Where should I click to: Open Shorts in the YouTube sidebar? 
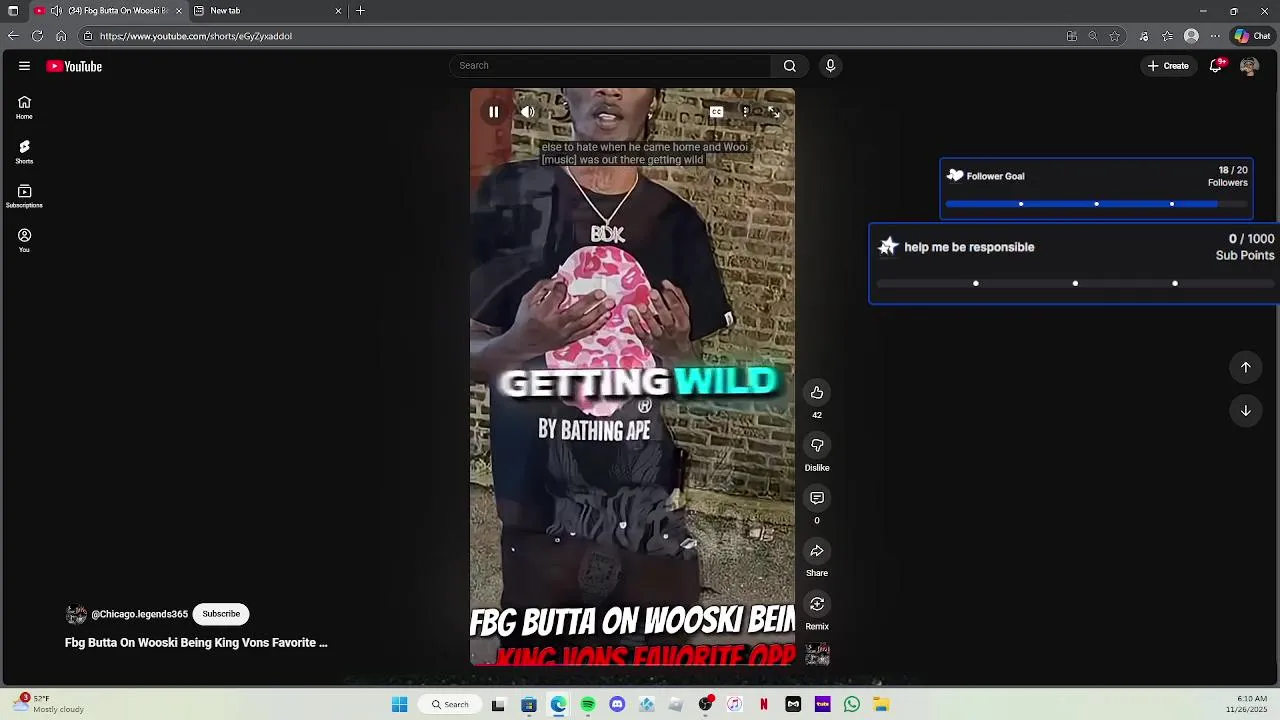point(24,152)
